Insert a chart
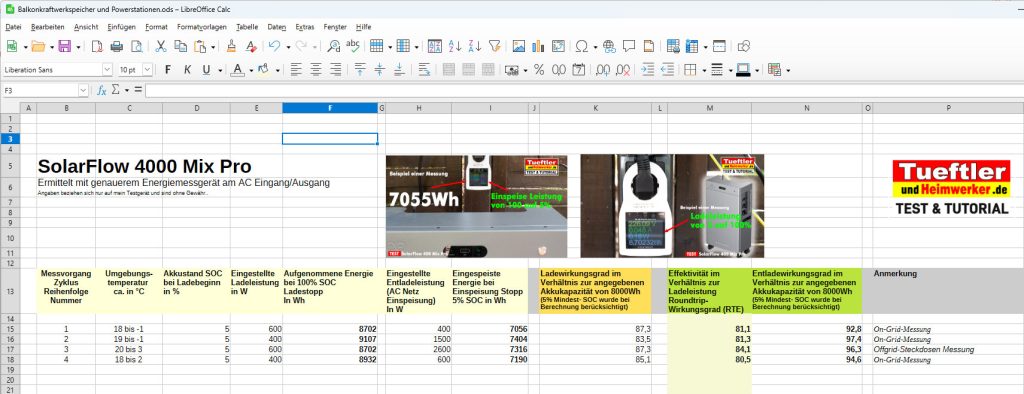This screenshot has height=394, width=1024. (x=538, y=46)
